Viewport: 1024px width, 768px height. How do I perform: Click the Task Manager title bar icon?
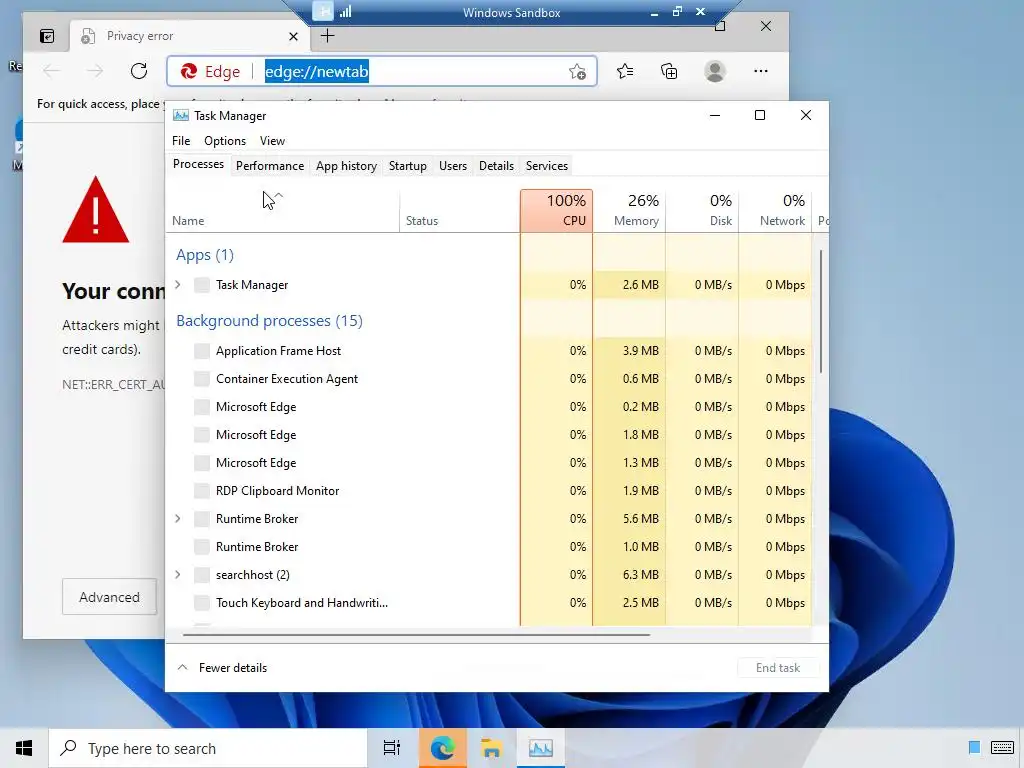click(181, 116)
